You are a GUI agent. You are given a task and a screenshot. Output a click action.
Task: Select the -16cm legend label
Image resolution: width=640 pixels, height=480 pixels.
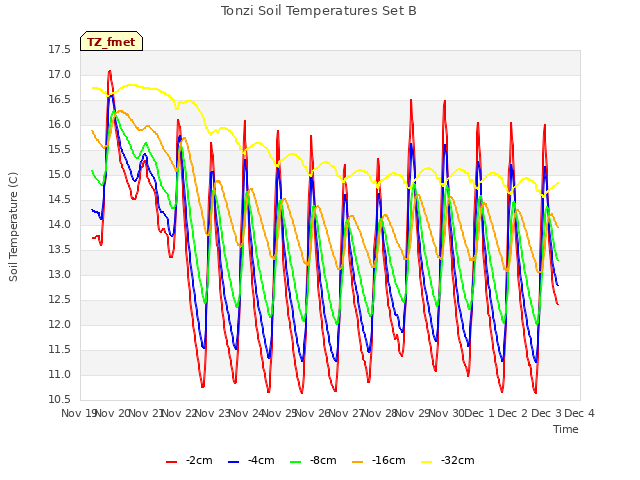tap(389, 460)
